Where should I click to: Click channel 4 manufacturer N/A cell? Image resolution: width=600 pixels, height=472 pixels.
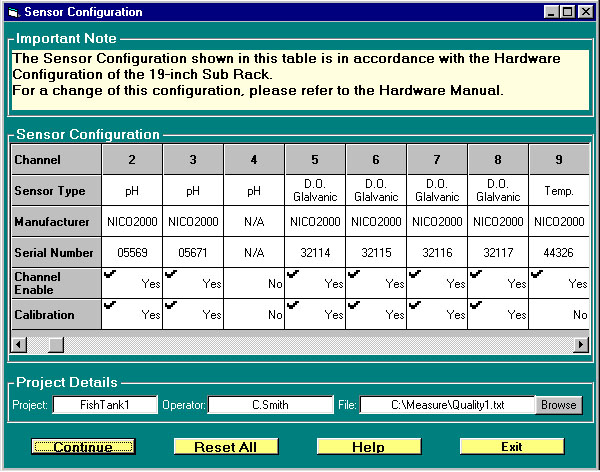point(254,221)
